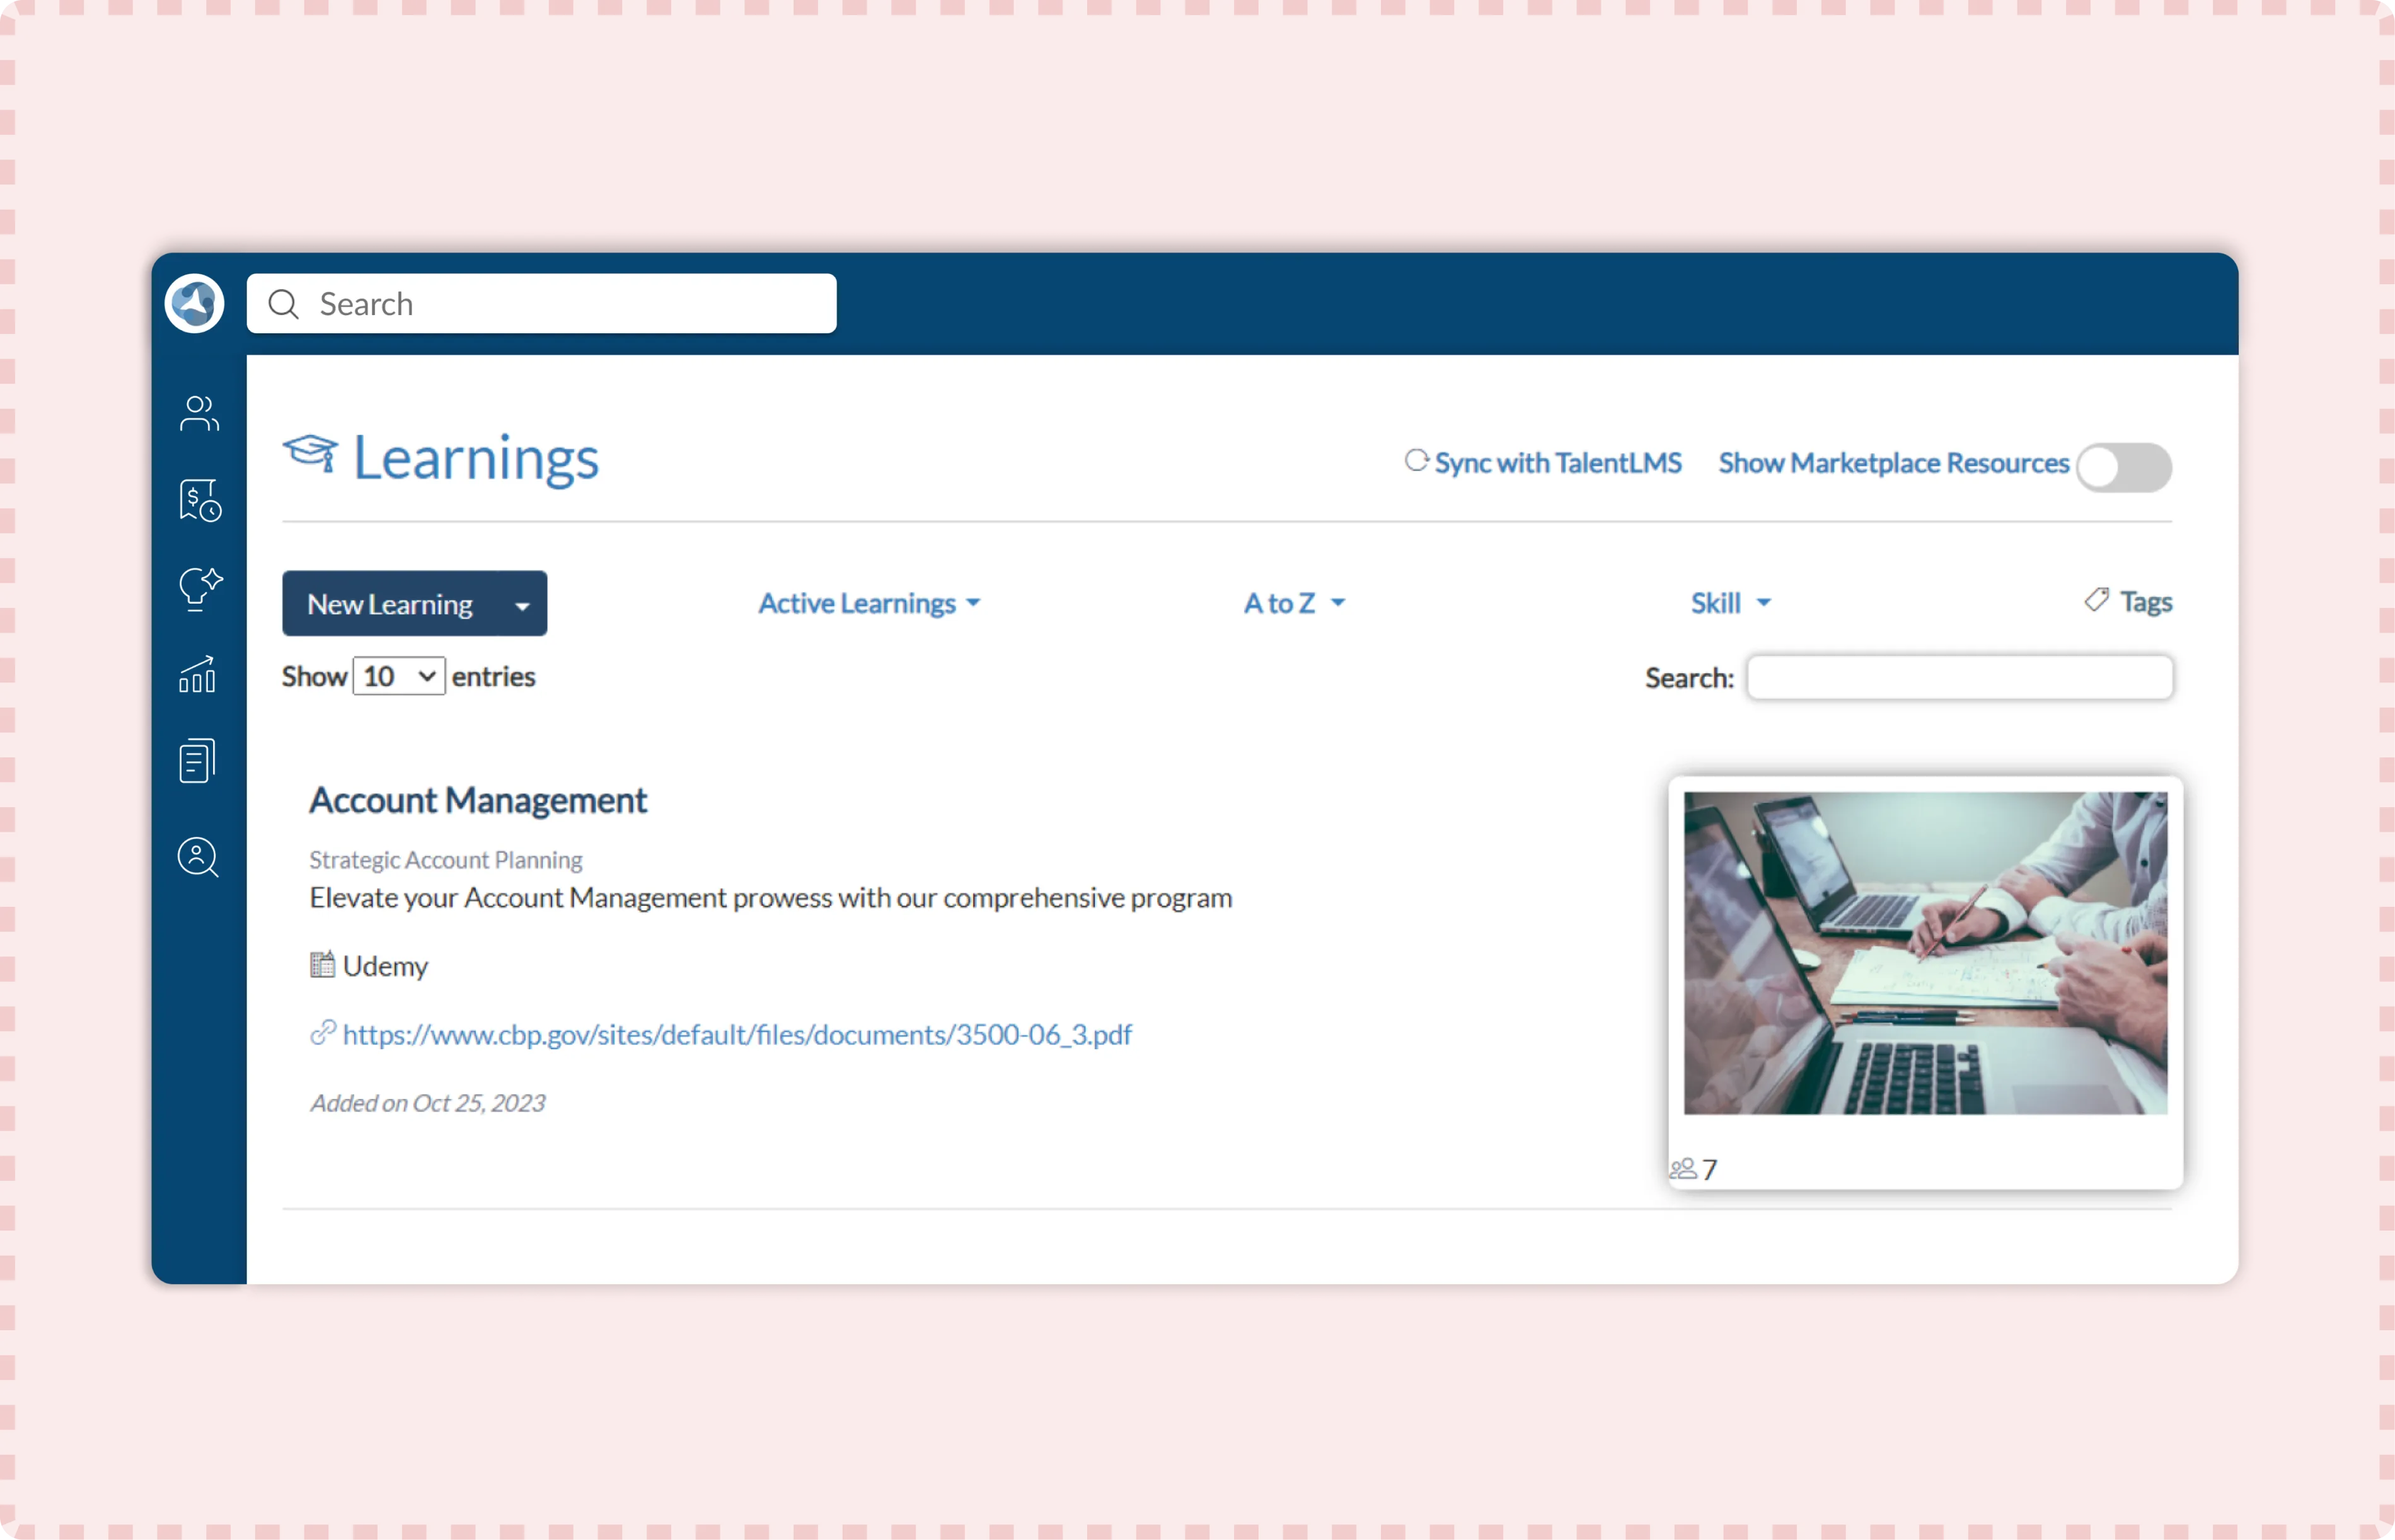
Task: Click the Account Management course thumbnail
Action: click(x=1925, y=953)
